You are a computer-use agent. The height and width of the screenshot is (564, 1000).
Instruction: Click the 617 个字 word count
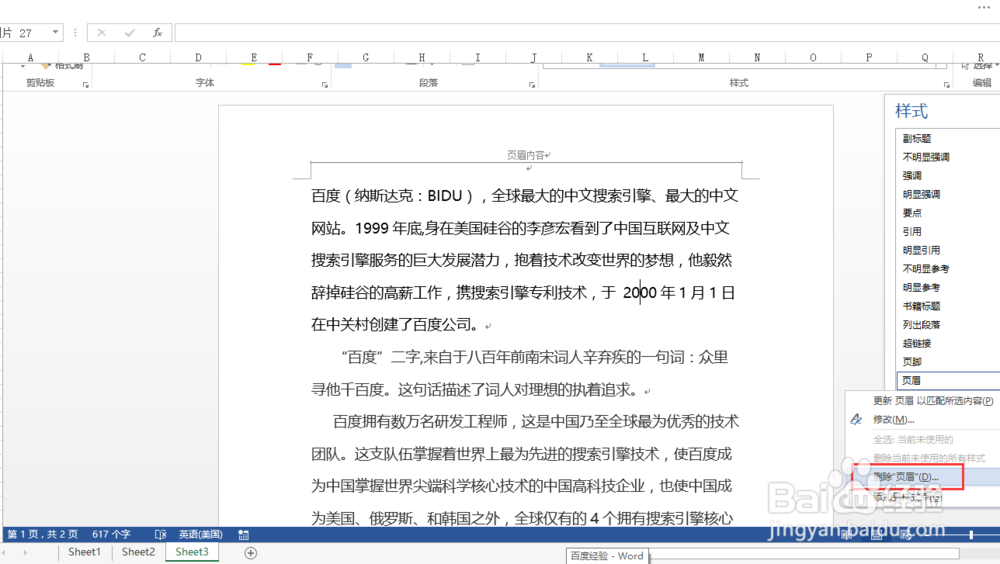point(111,534)
